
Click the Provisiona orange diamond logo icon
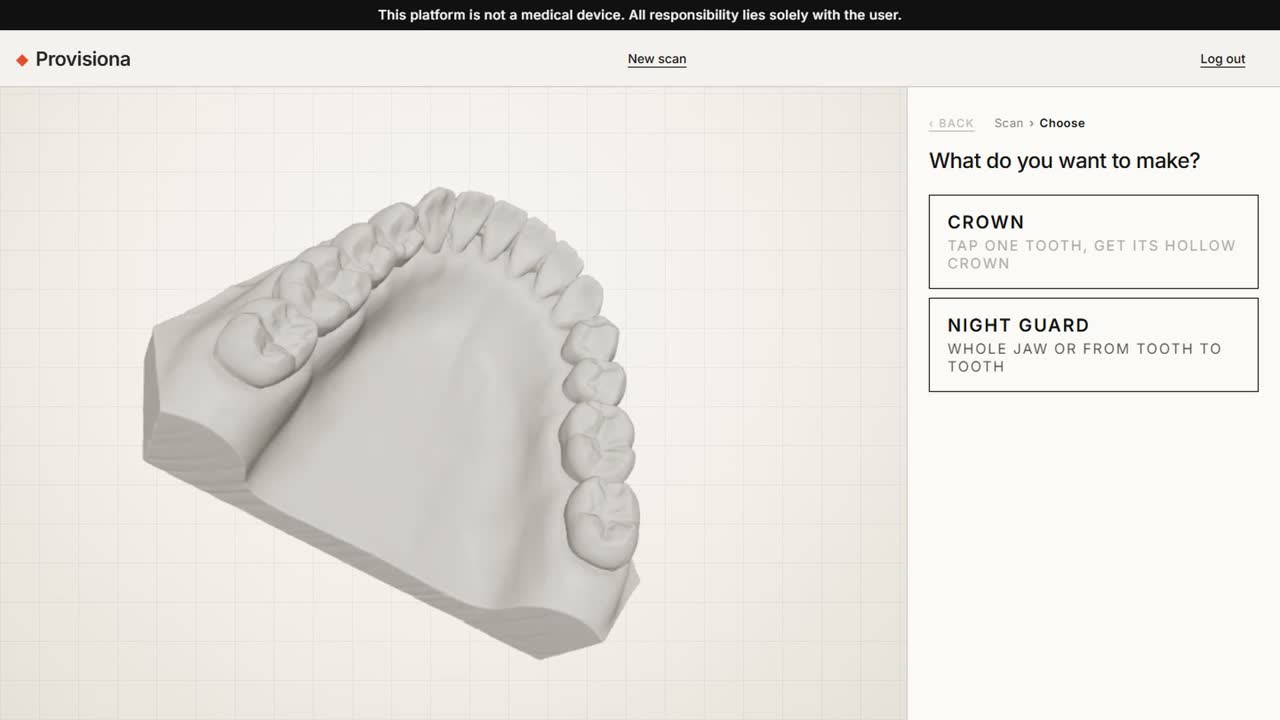click(22, 60)
